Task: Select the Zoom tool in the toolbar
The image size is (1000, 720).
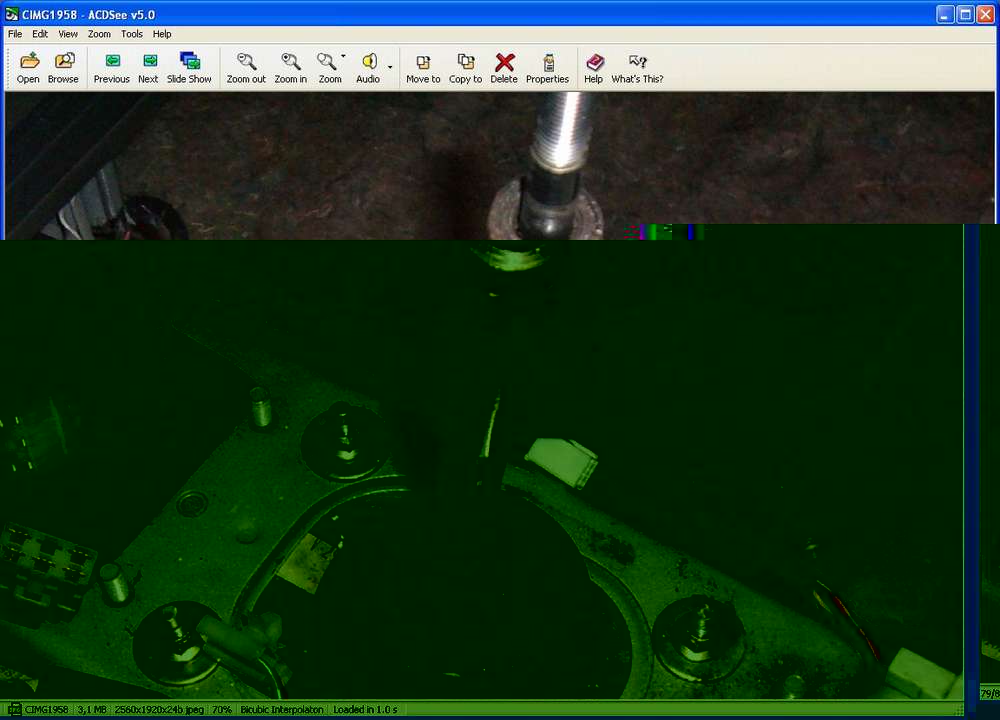Action: [x=329, y=68]
